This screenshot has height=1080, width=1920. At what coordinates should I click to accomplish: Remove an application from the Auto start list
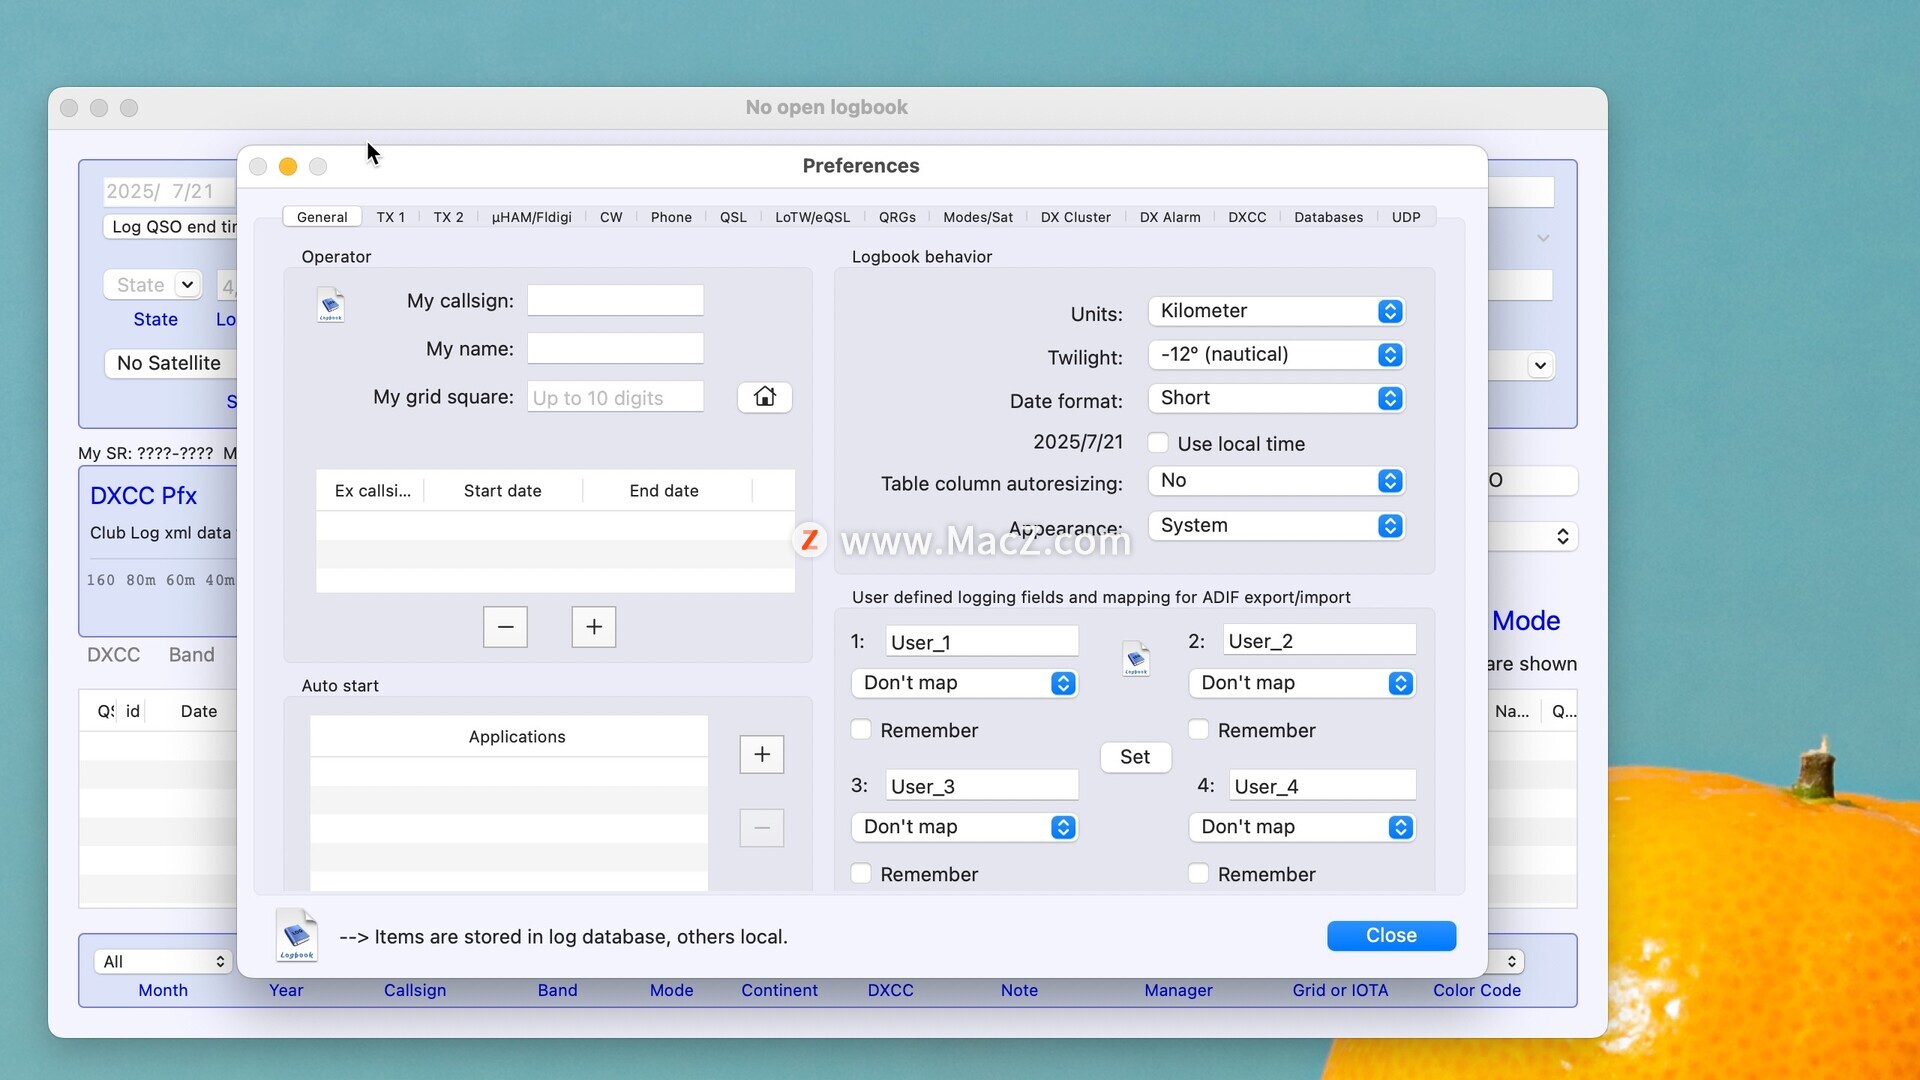point(762,828)
